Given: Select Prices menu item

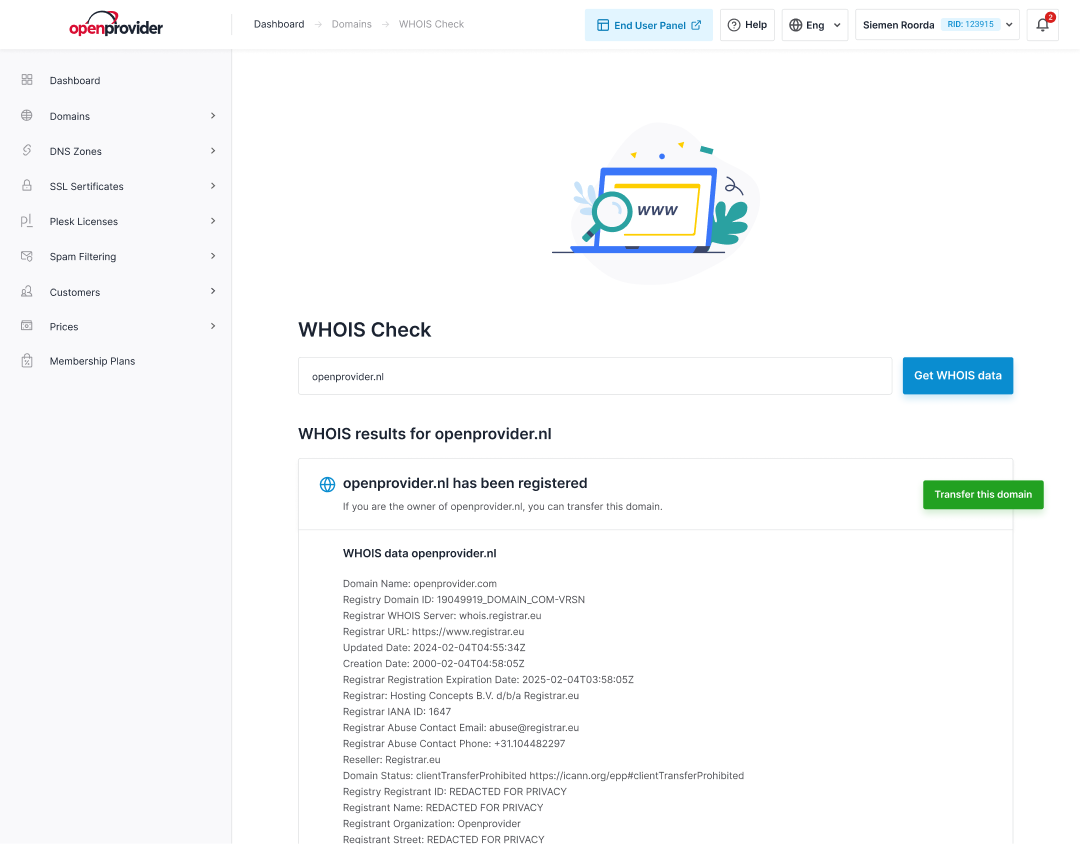Looking at the screenshot, I should 64,327.
